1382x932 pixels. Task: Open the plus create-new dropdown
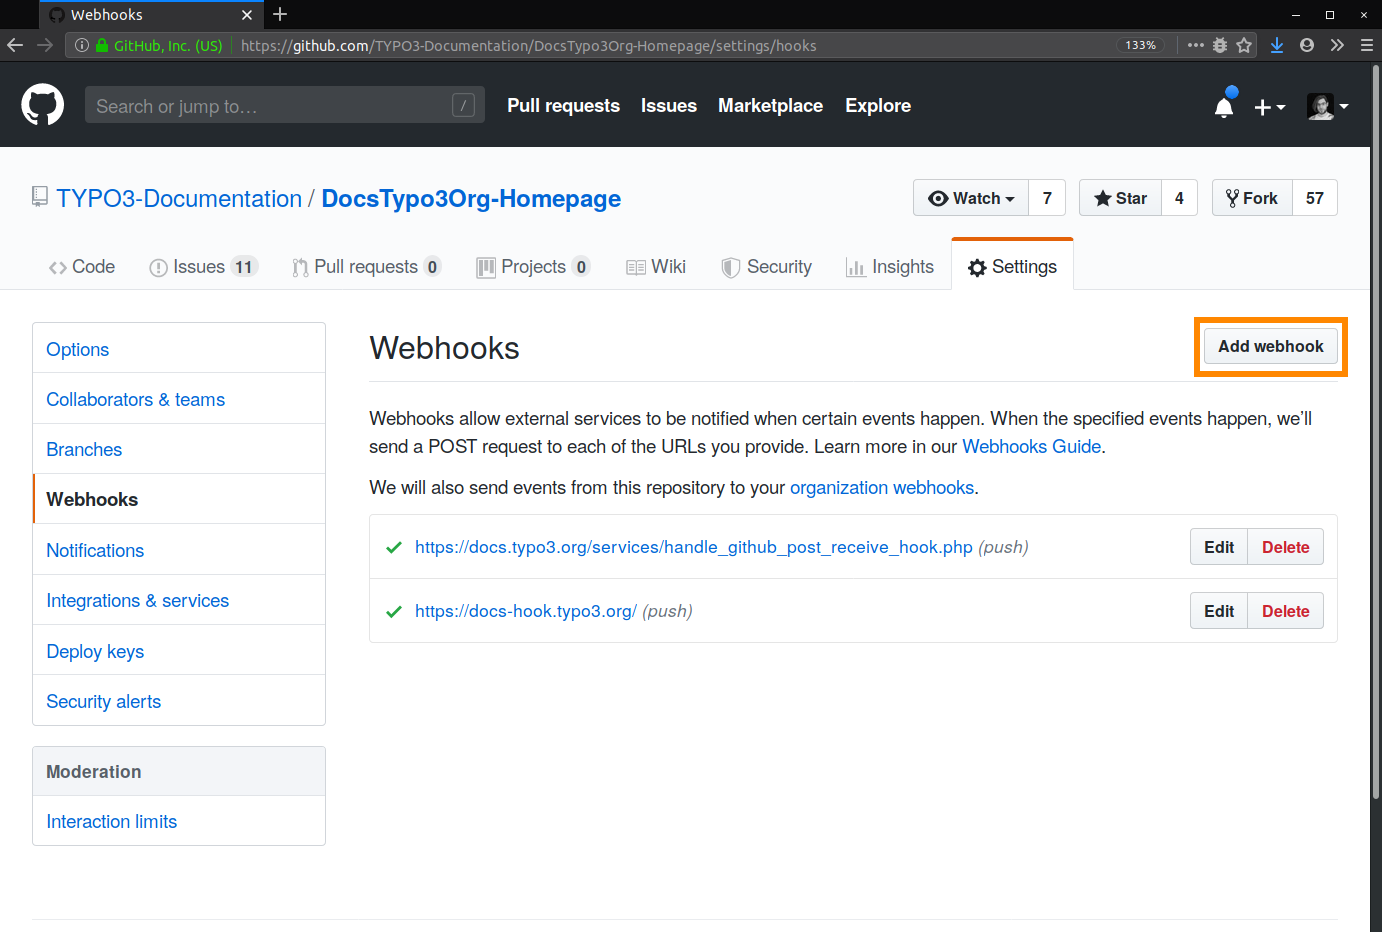[x=1270, y=107]
